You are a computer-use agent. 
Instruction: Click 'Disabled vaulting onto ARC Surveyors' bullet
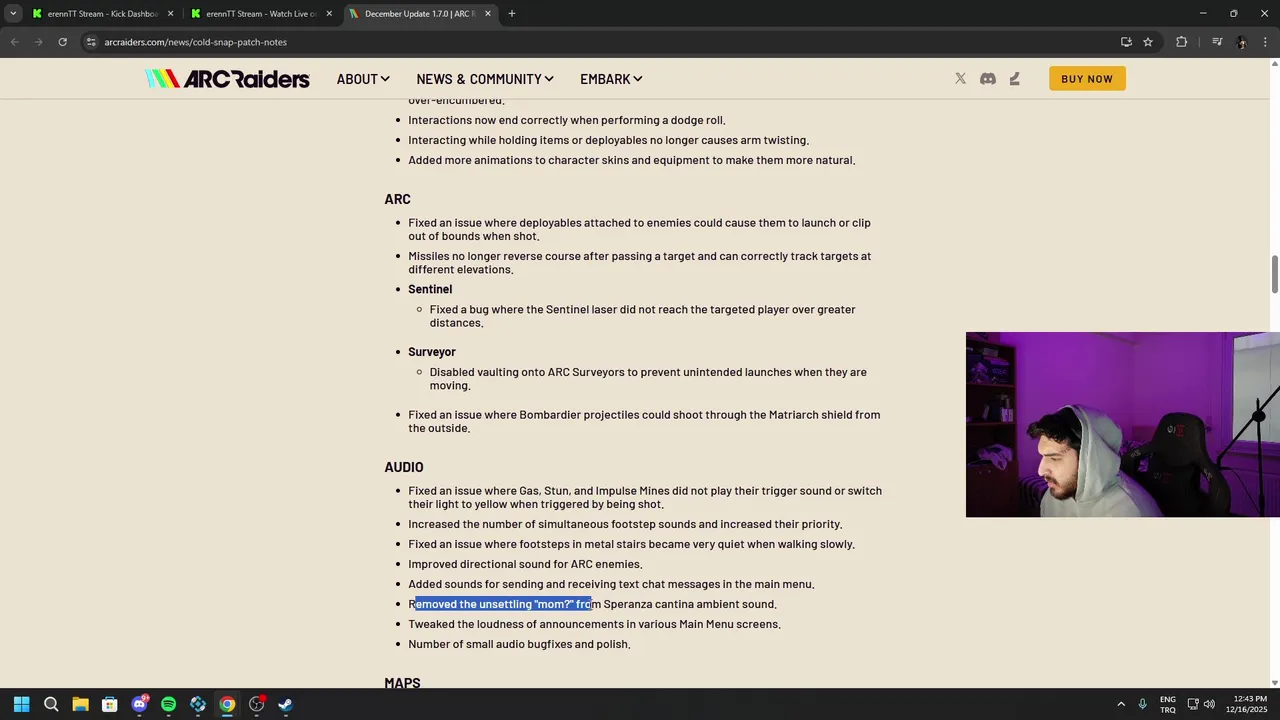point(648,379)
